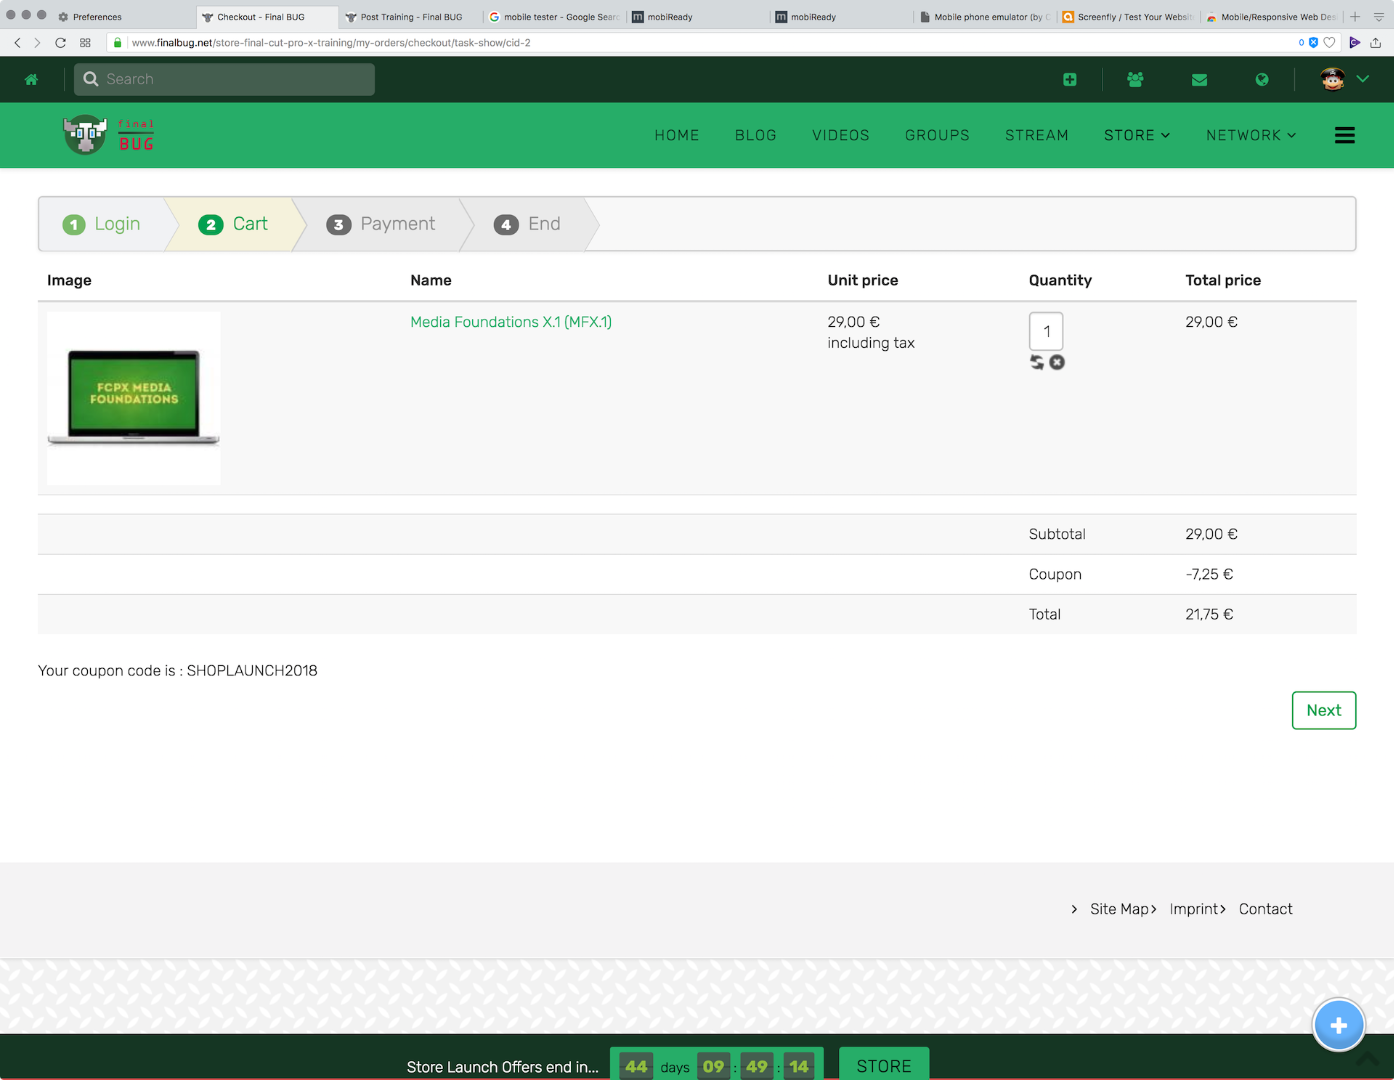Click the blue shield blocker icon

point(1314,43)
